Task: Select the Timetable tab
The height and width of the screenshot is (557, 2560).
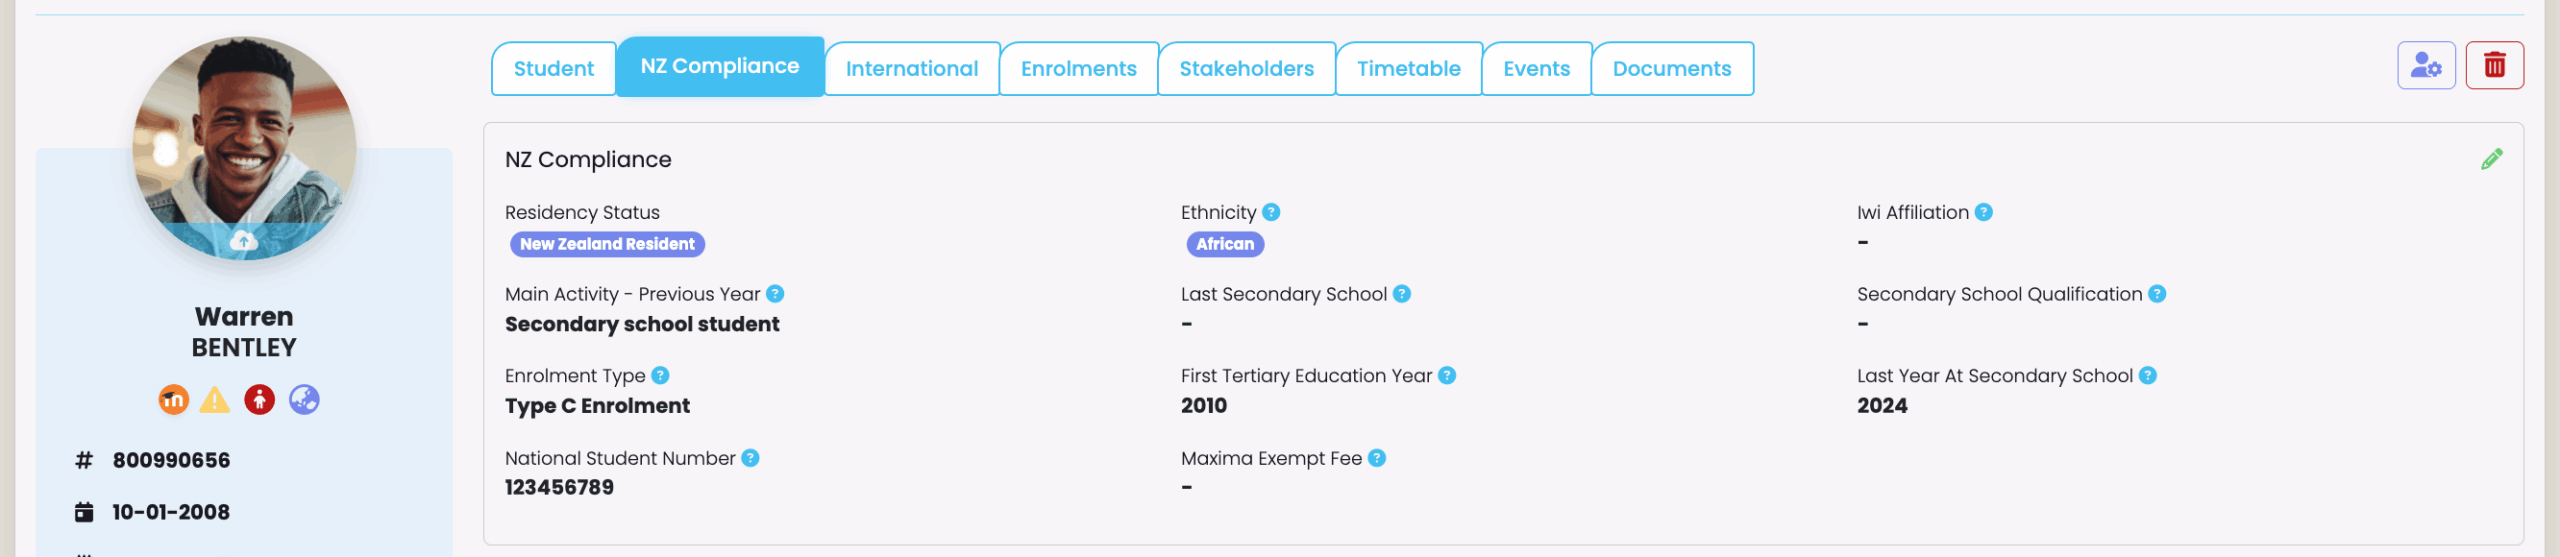Action: [1409, 69]
